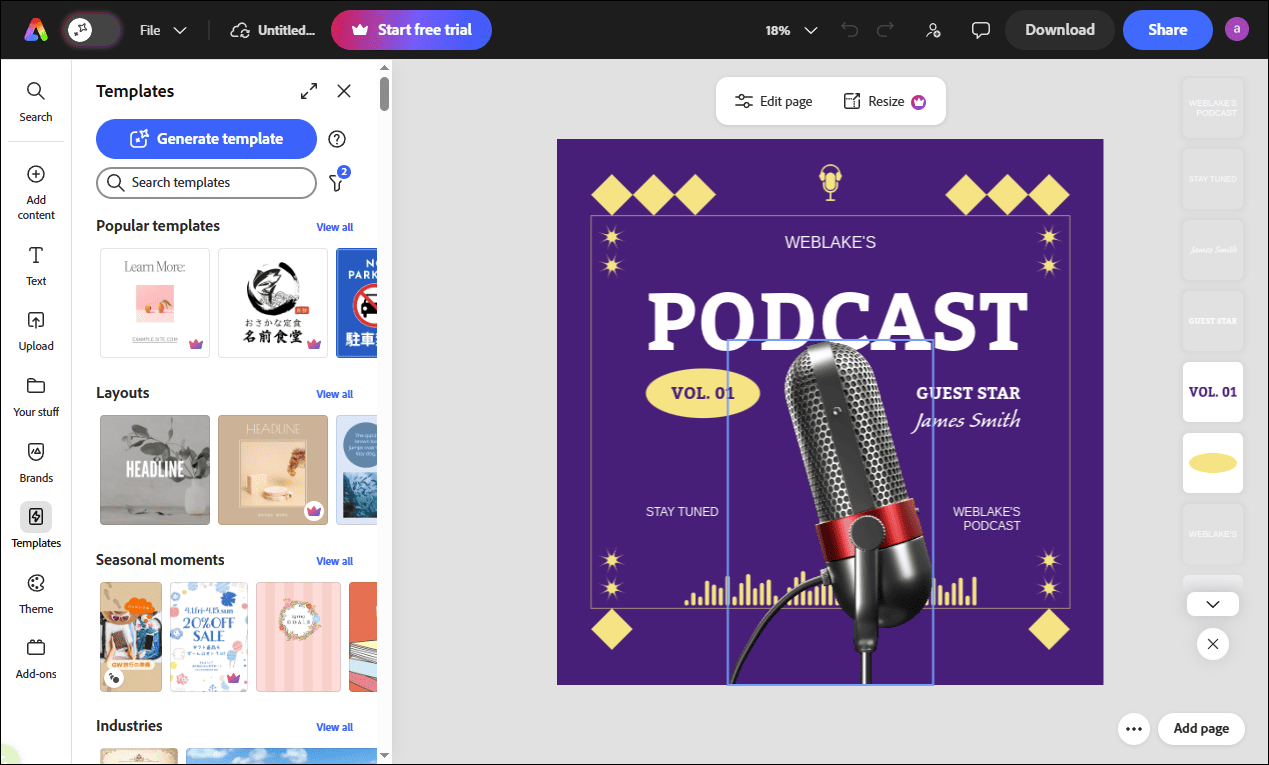Open the Edit page tab
This screenshot has height=765, width=1269.
773,101
